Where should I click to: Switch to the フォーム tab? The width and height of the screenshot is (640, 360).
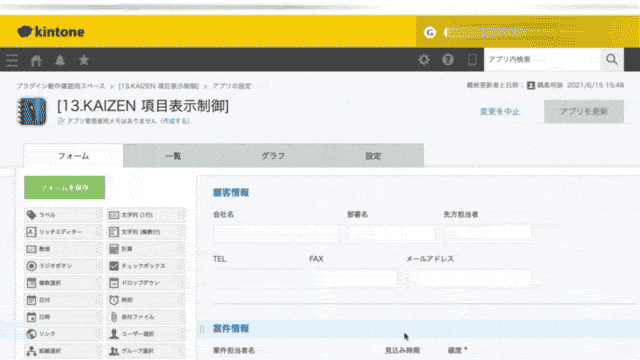[73, 156]
